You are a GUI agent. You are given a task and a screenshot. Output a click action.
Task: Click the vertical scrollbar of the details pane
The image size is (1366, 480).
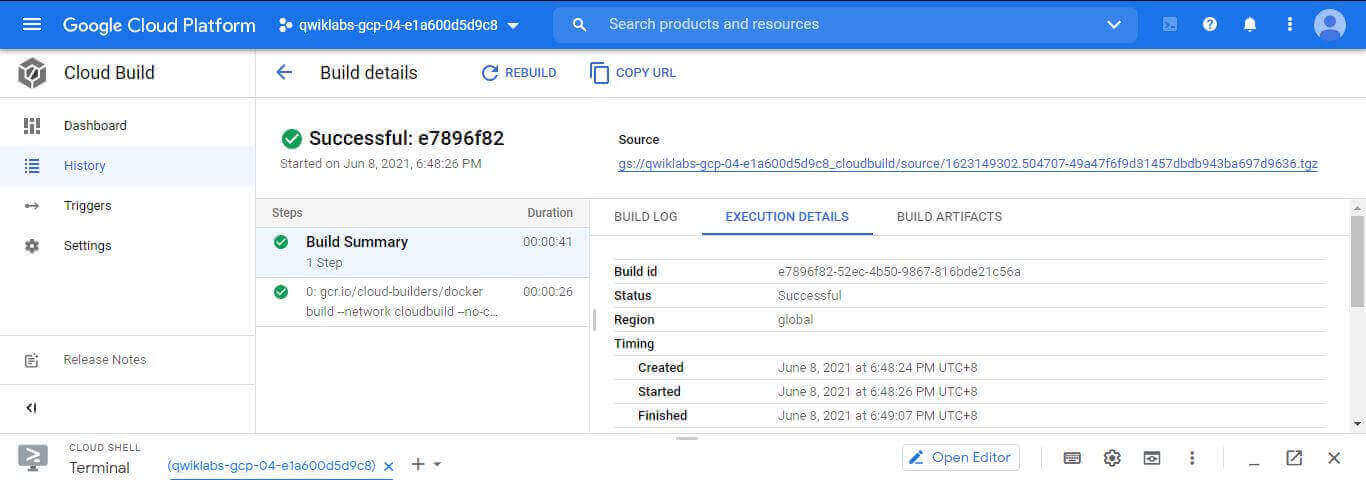pyautogui.click(x=1357, y=260)
